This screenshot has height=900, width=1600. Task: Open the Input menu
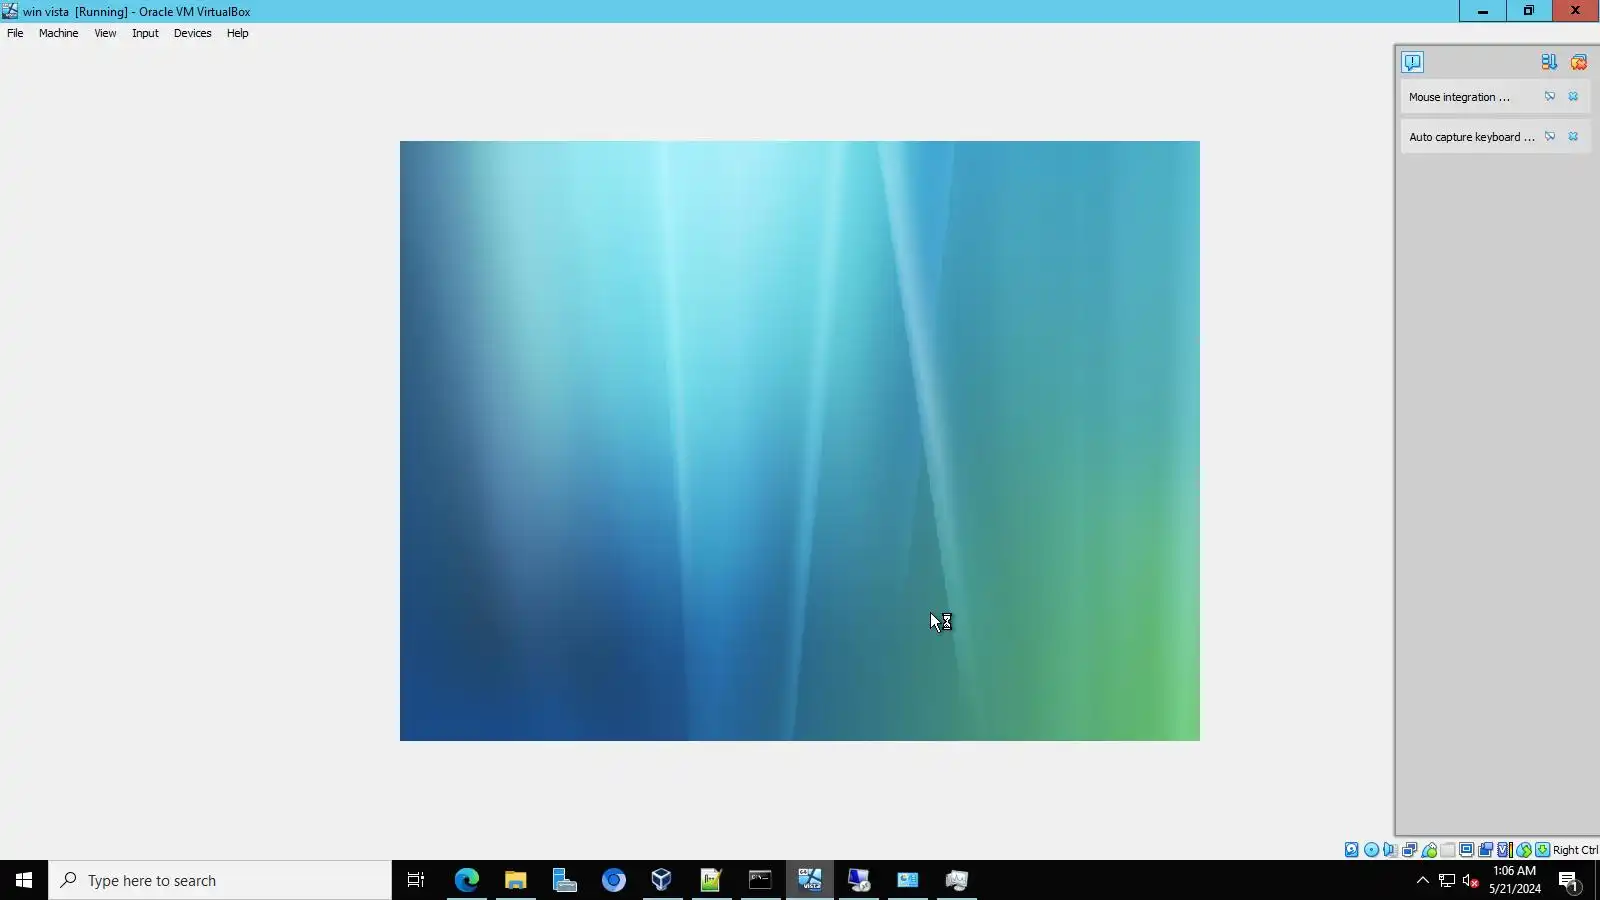click(x=145, y=33)
